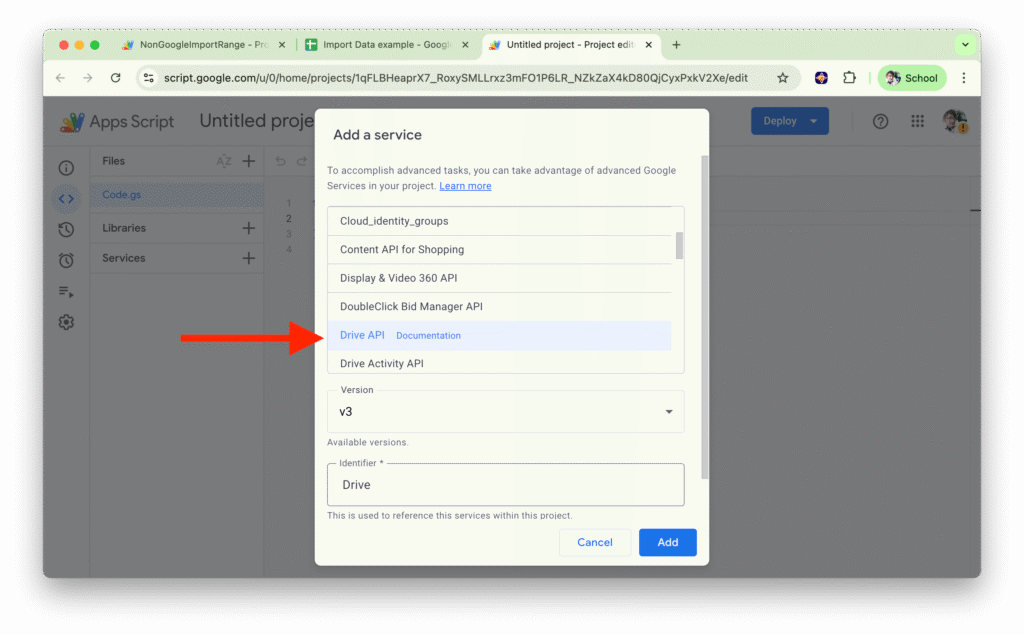Viewport: 1024px width, 635px height.
Task: Sort files alphabetically with AZ icon
Action: [x=224, y=161]
